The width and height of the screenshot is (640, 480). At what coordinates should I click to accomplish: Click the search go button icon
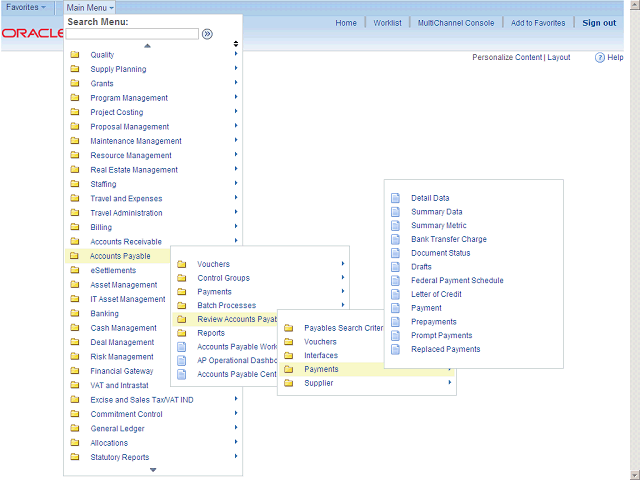click(x=207, y=33)
